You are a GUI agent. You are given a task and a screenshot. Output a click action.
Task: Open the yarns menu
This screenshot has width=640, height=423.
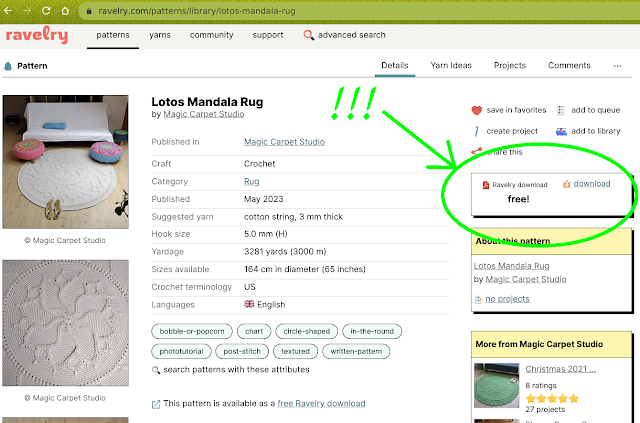(160, 35)
